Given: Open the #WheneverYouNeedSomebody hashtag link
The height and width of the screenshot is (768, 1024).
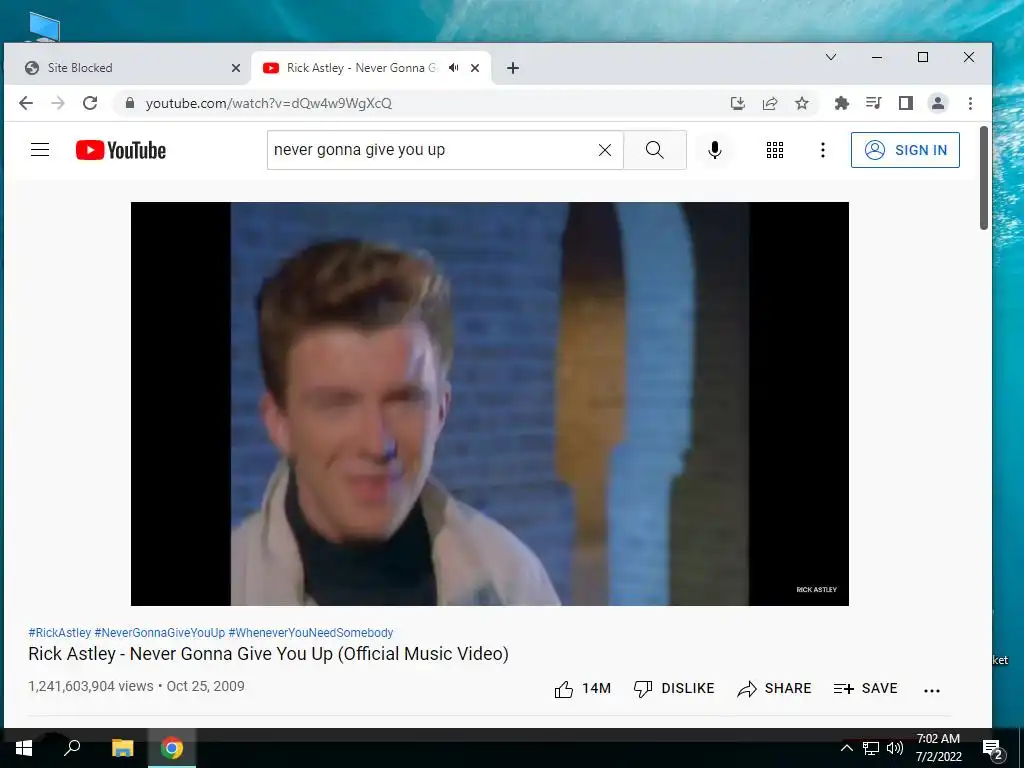Looking at the screenshot, I should point(311,633).
